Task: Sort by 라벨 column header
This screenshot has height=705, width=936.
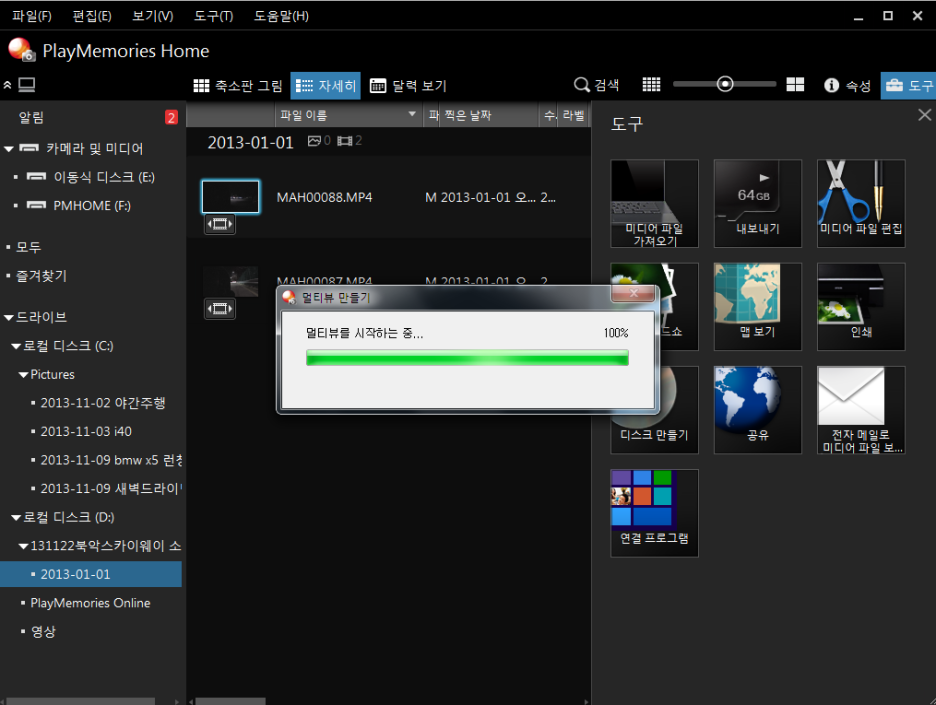Action: [x=573, y=115]
